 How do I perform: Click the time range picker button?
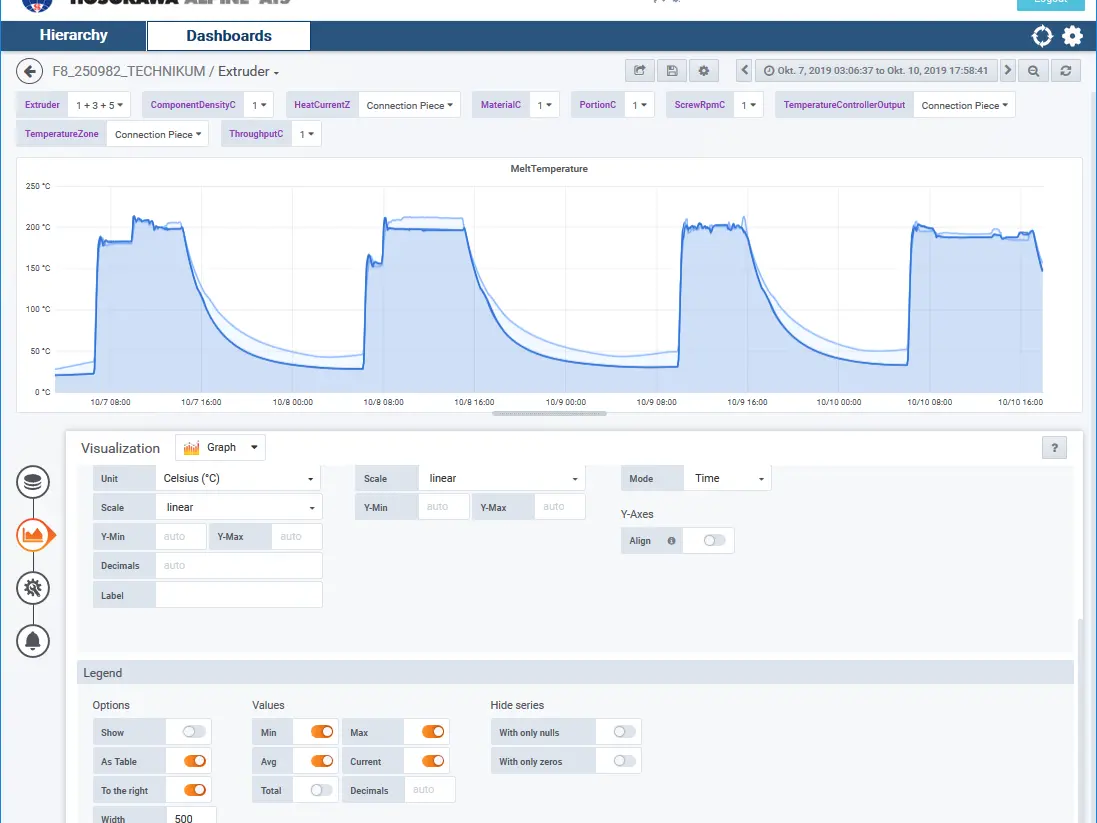pos(875,71)
